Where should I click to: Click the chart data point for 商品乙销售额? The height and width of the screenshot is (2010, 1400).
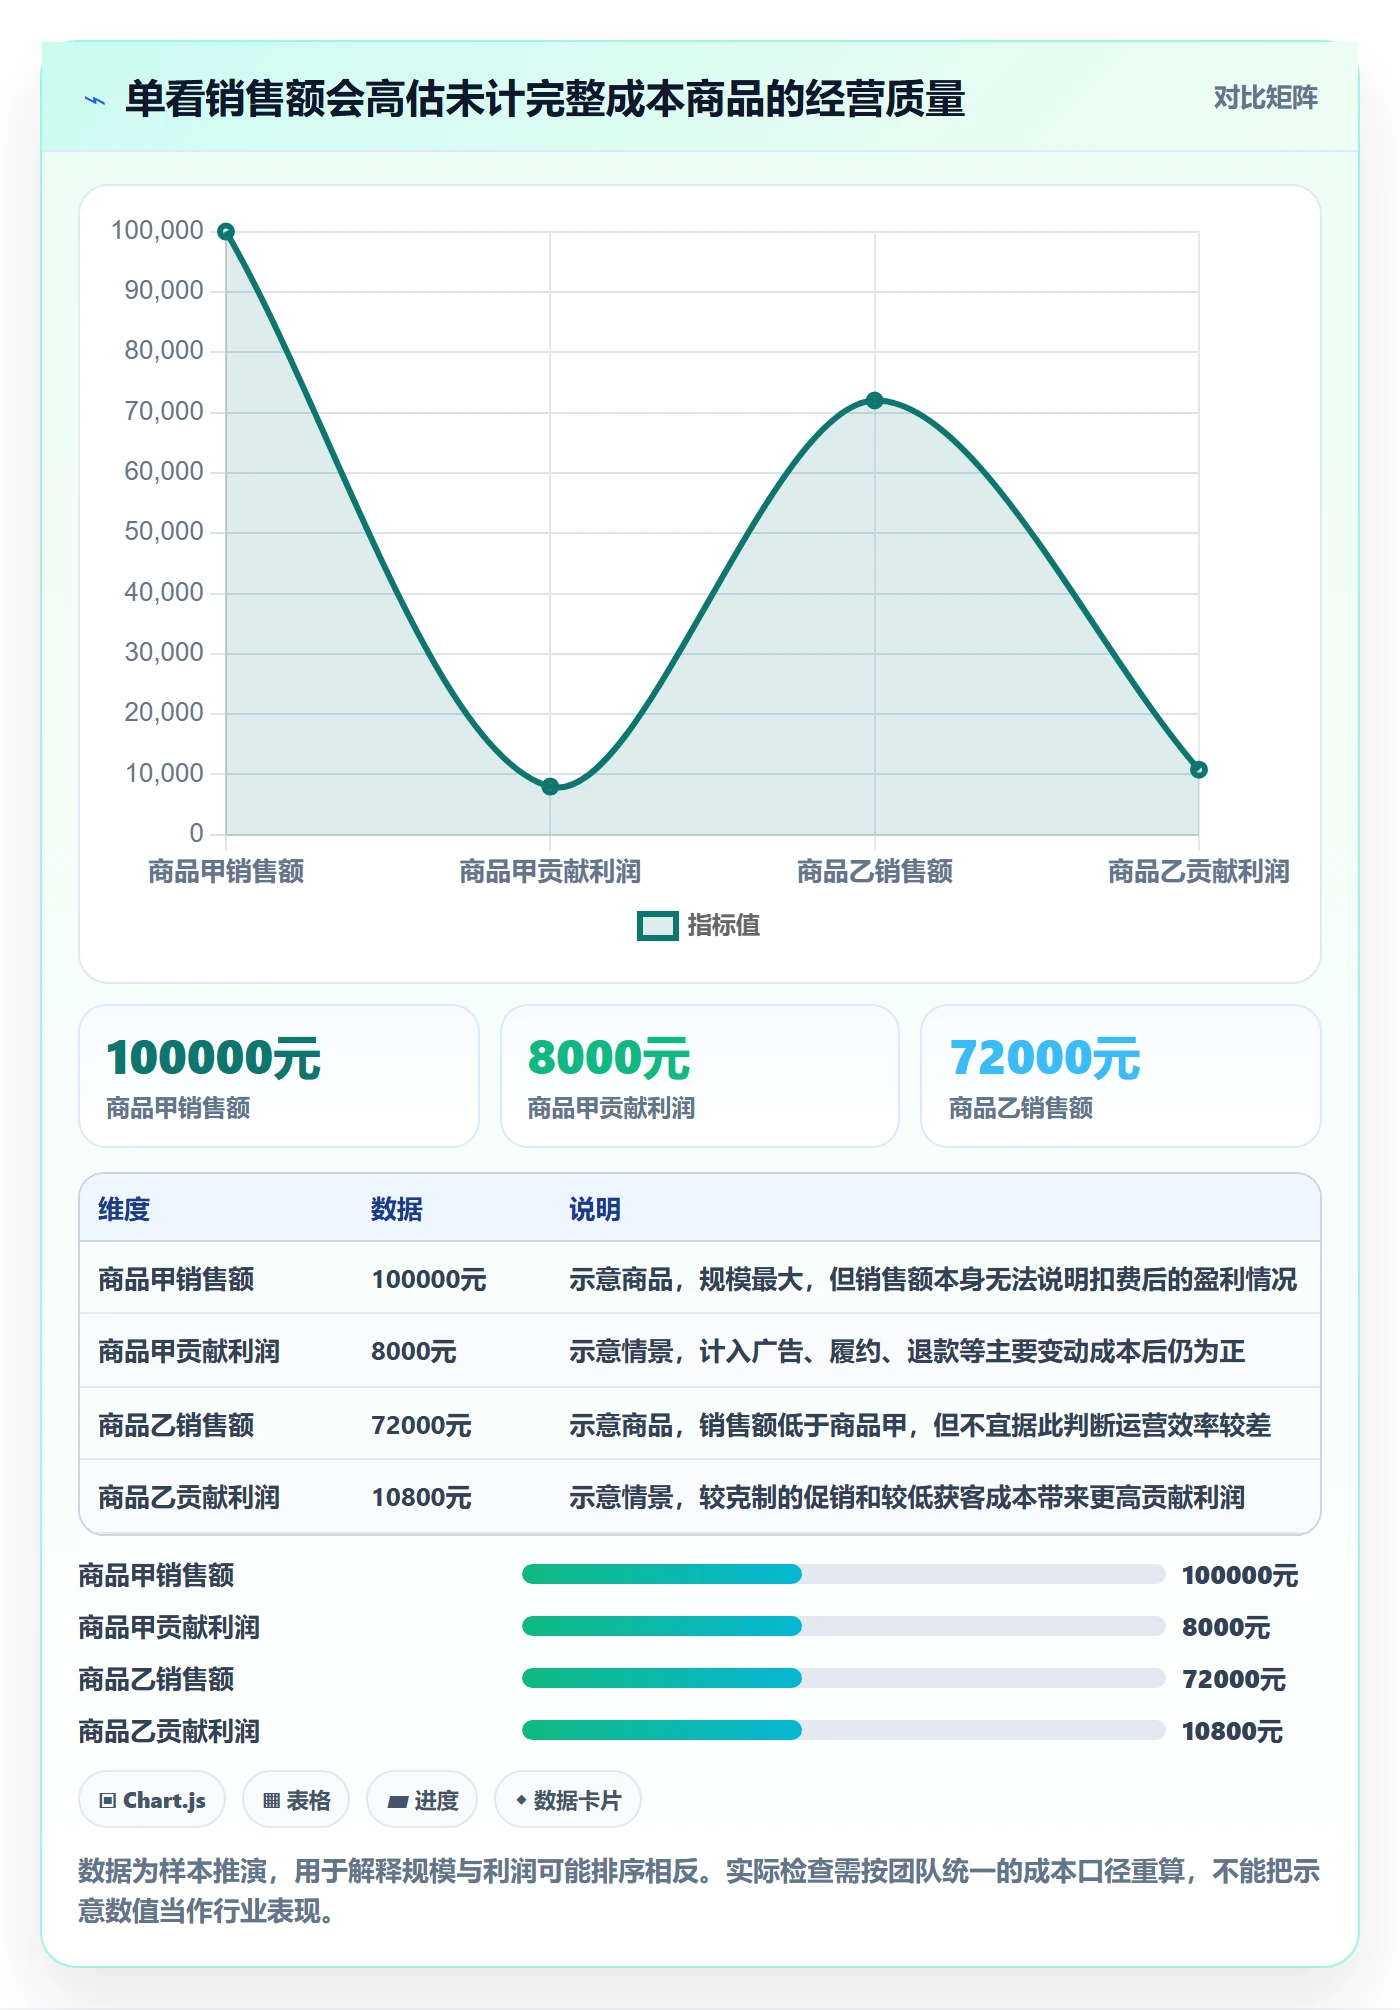coord(875,401)
